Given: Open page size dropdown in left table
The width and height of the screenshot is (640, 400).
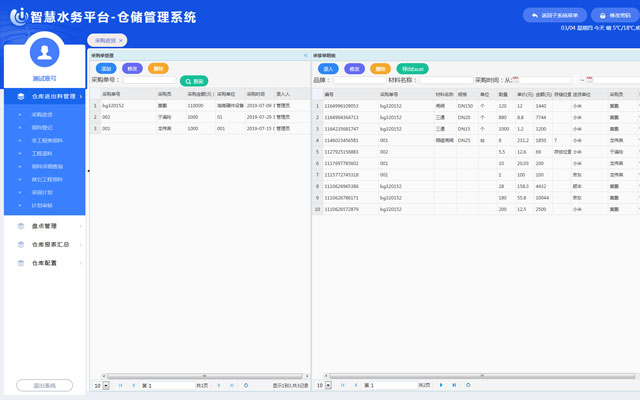Looking at the screenshot, I should pyautogui.click(x=101, y=385).
